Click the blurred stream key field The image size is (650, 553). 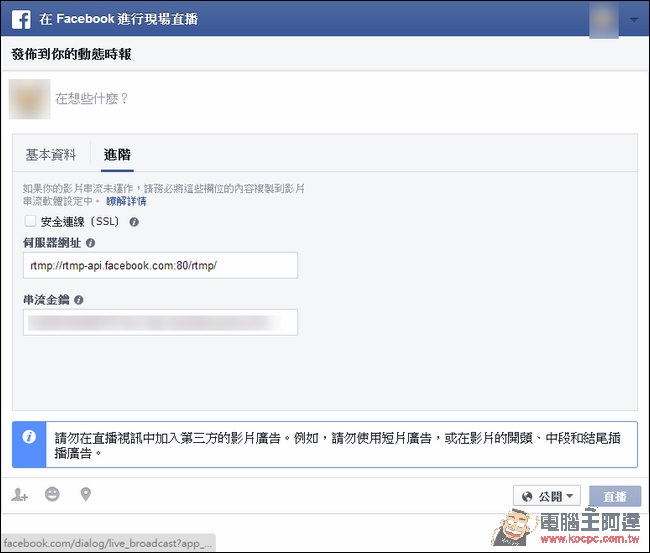click(x=160, y=323)
